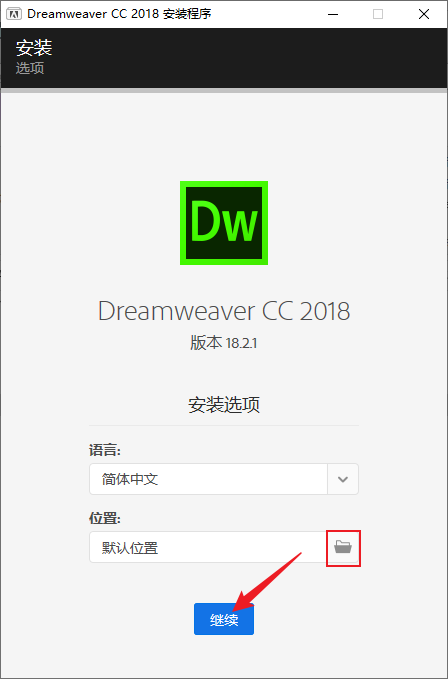The width and height of the screenshot is (448, 679).
Task: Click the green Dw Dreamweaver logo
Action: (224, 223)
